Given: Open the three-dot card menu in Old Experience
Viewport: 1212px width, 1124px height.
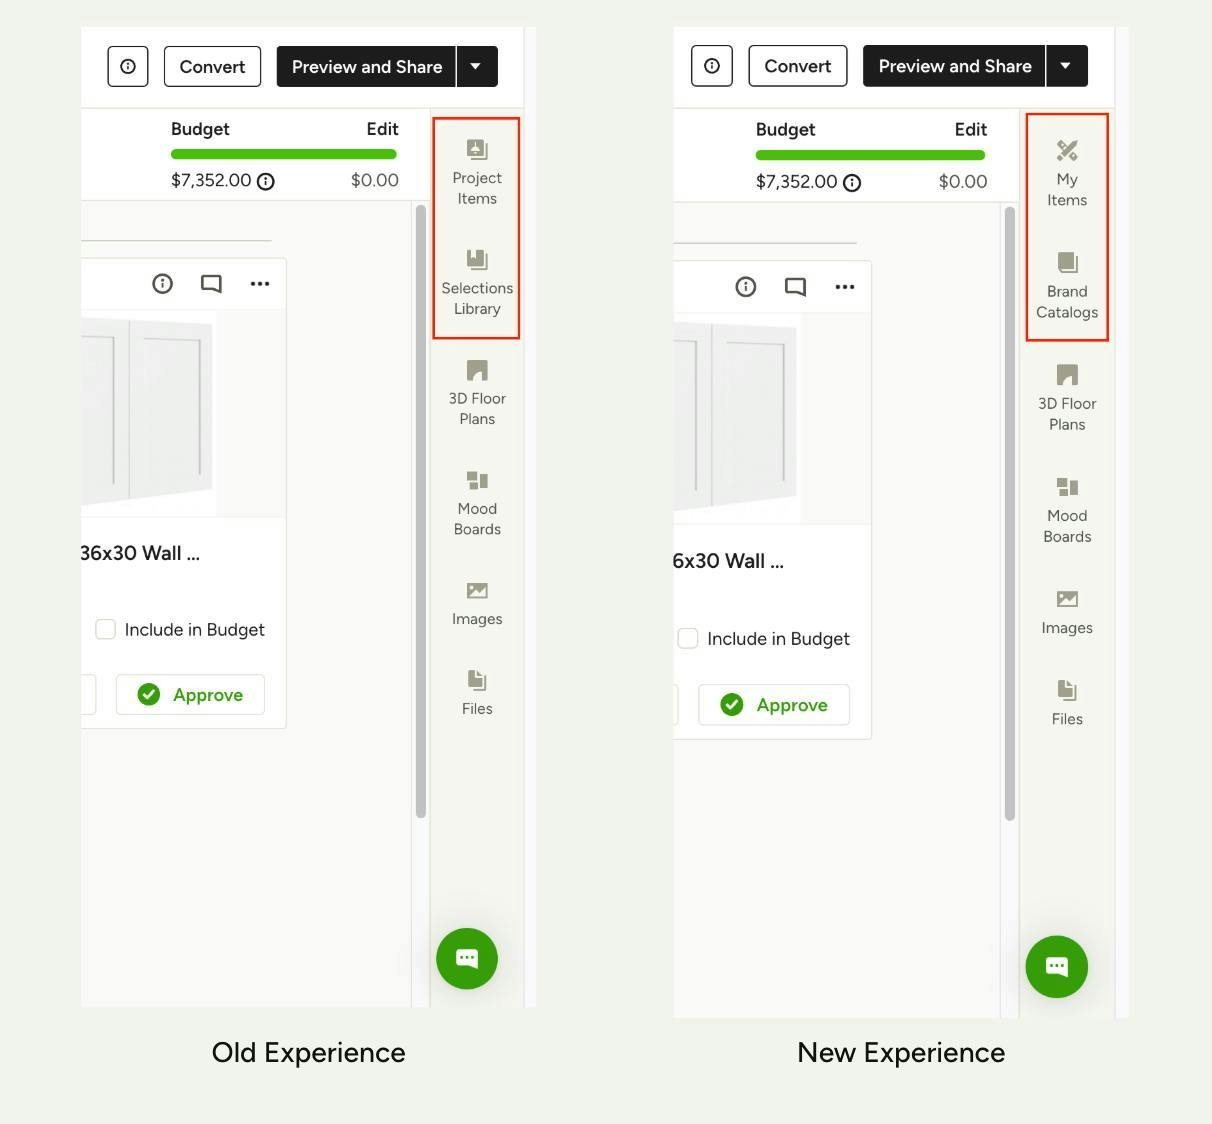Looking at the screenshot, I should tap(260, 284).
